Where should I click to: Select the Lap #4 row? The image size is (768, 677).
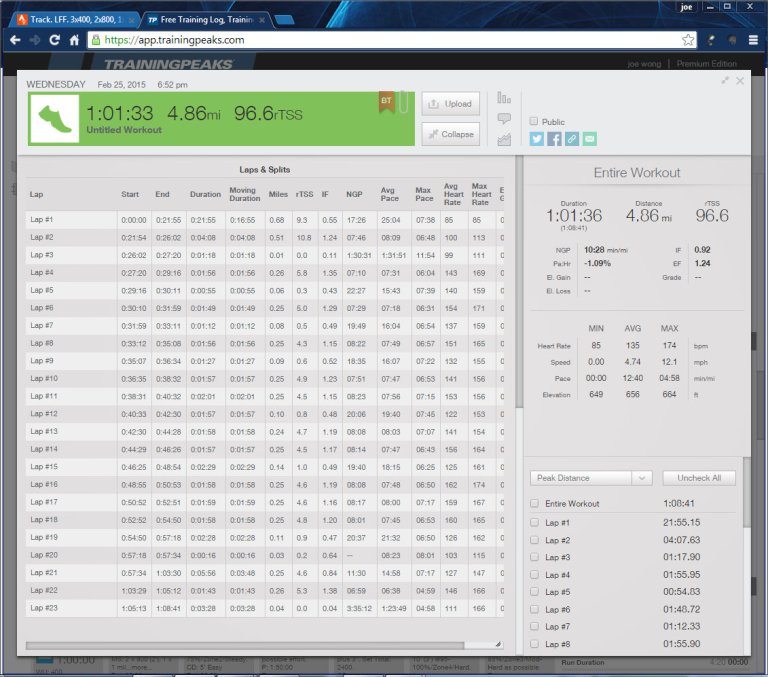[264, 273]
